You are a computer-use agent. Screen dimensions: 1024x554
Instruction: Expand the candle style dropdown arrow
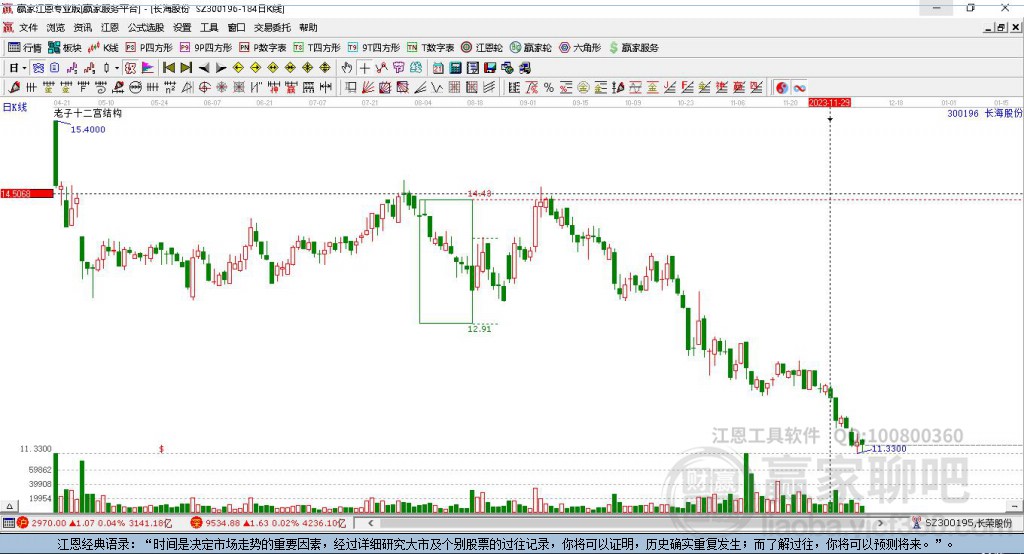point(117,68)
